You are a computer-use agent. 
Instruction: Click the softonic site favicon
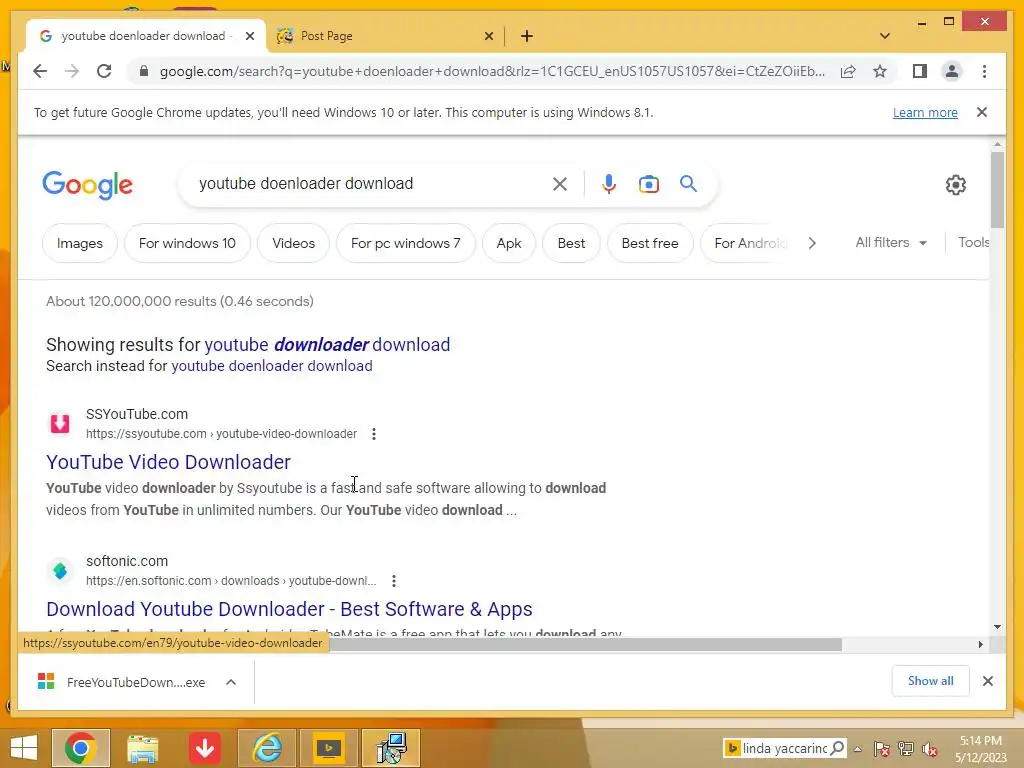(x=60, y=570)
